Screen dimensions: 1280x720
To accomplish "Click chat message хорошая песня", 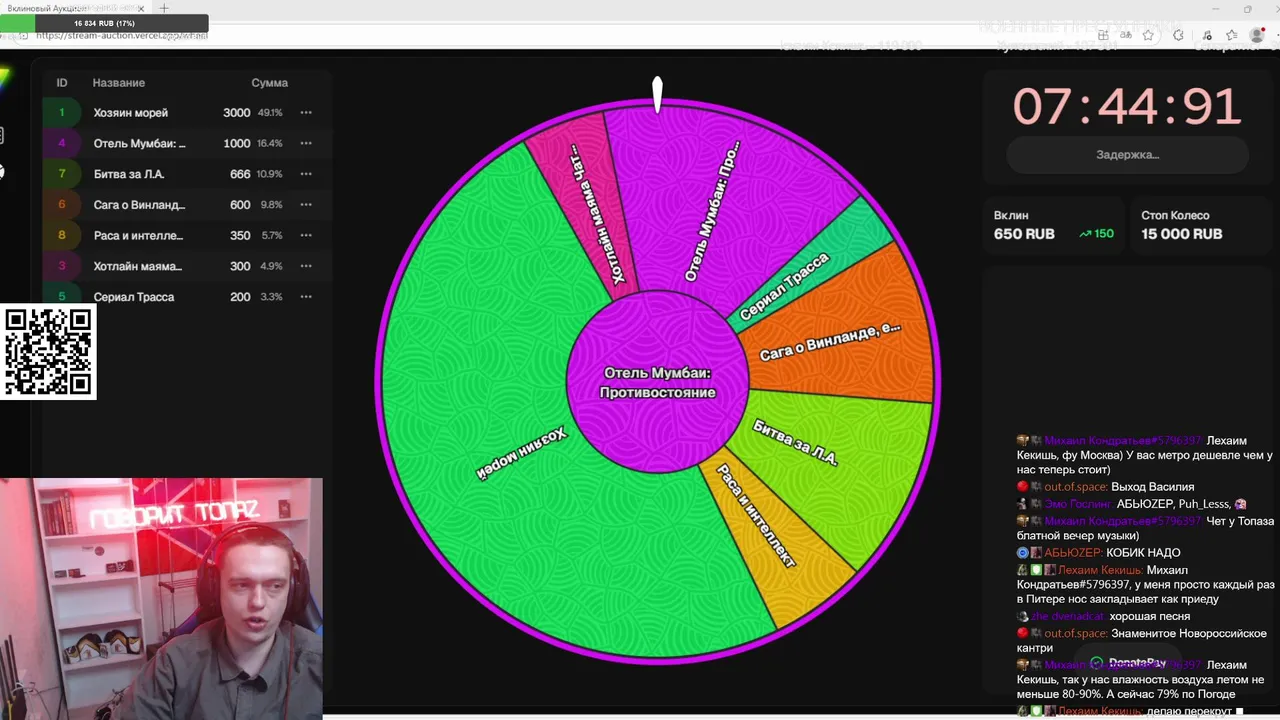I will coord(1150,617).
